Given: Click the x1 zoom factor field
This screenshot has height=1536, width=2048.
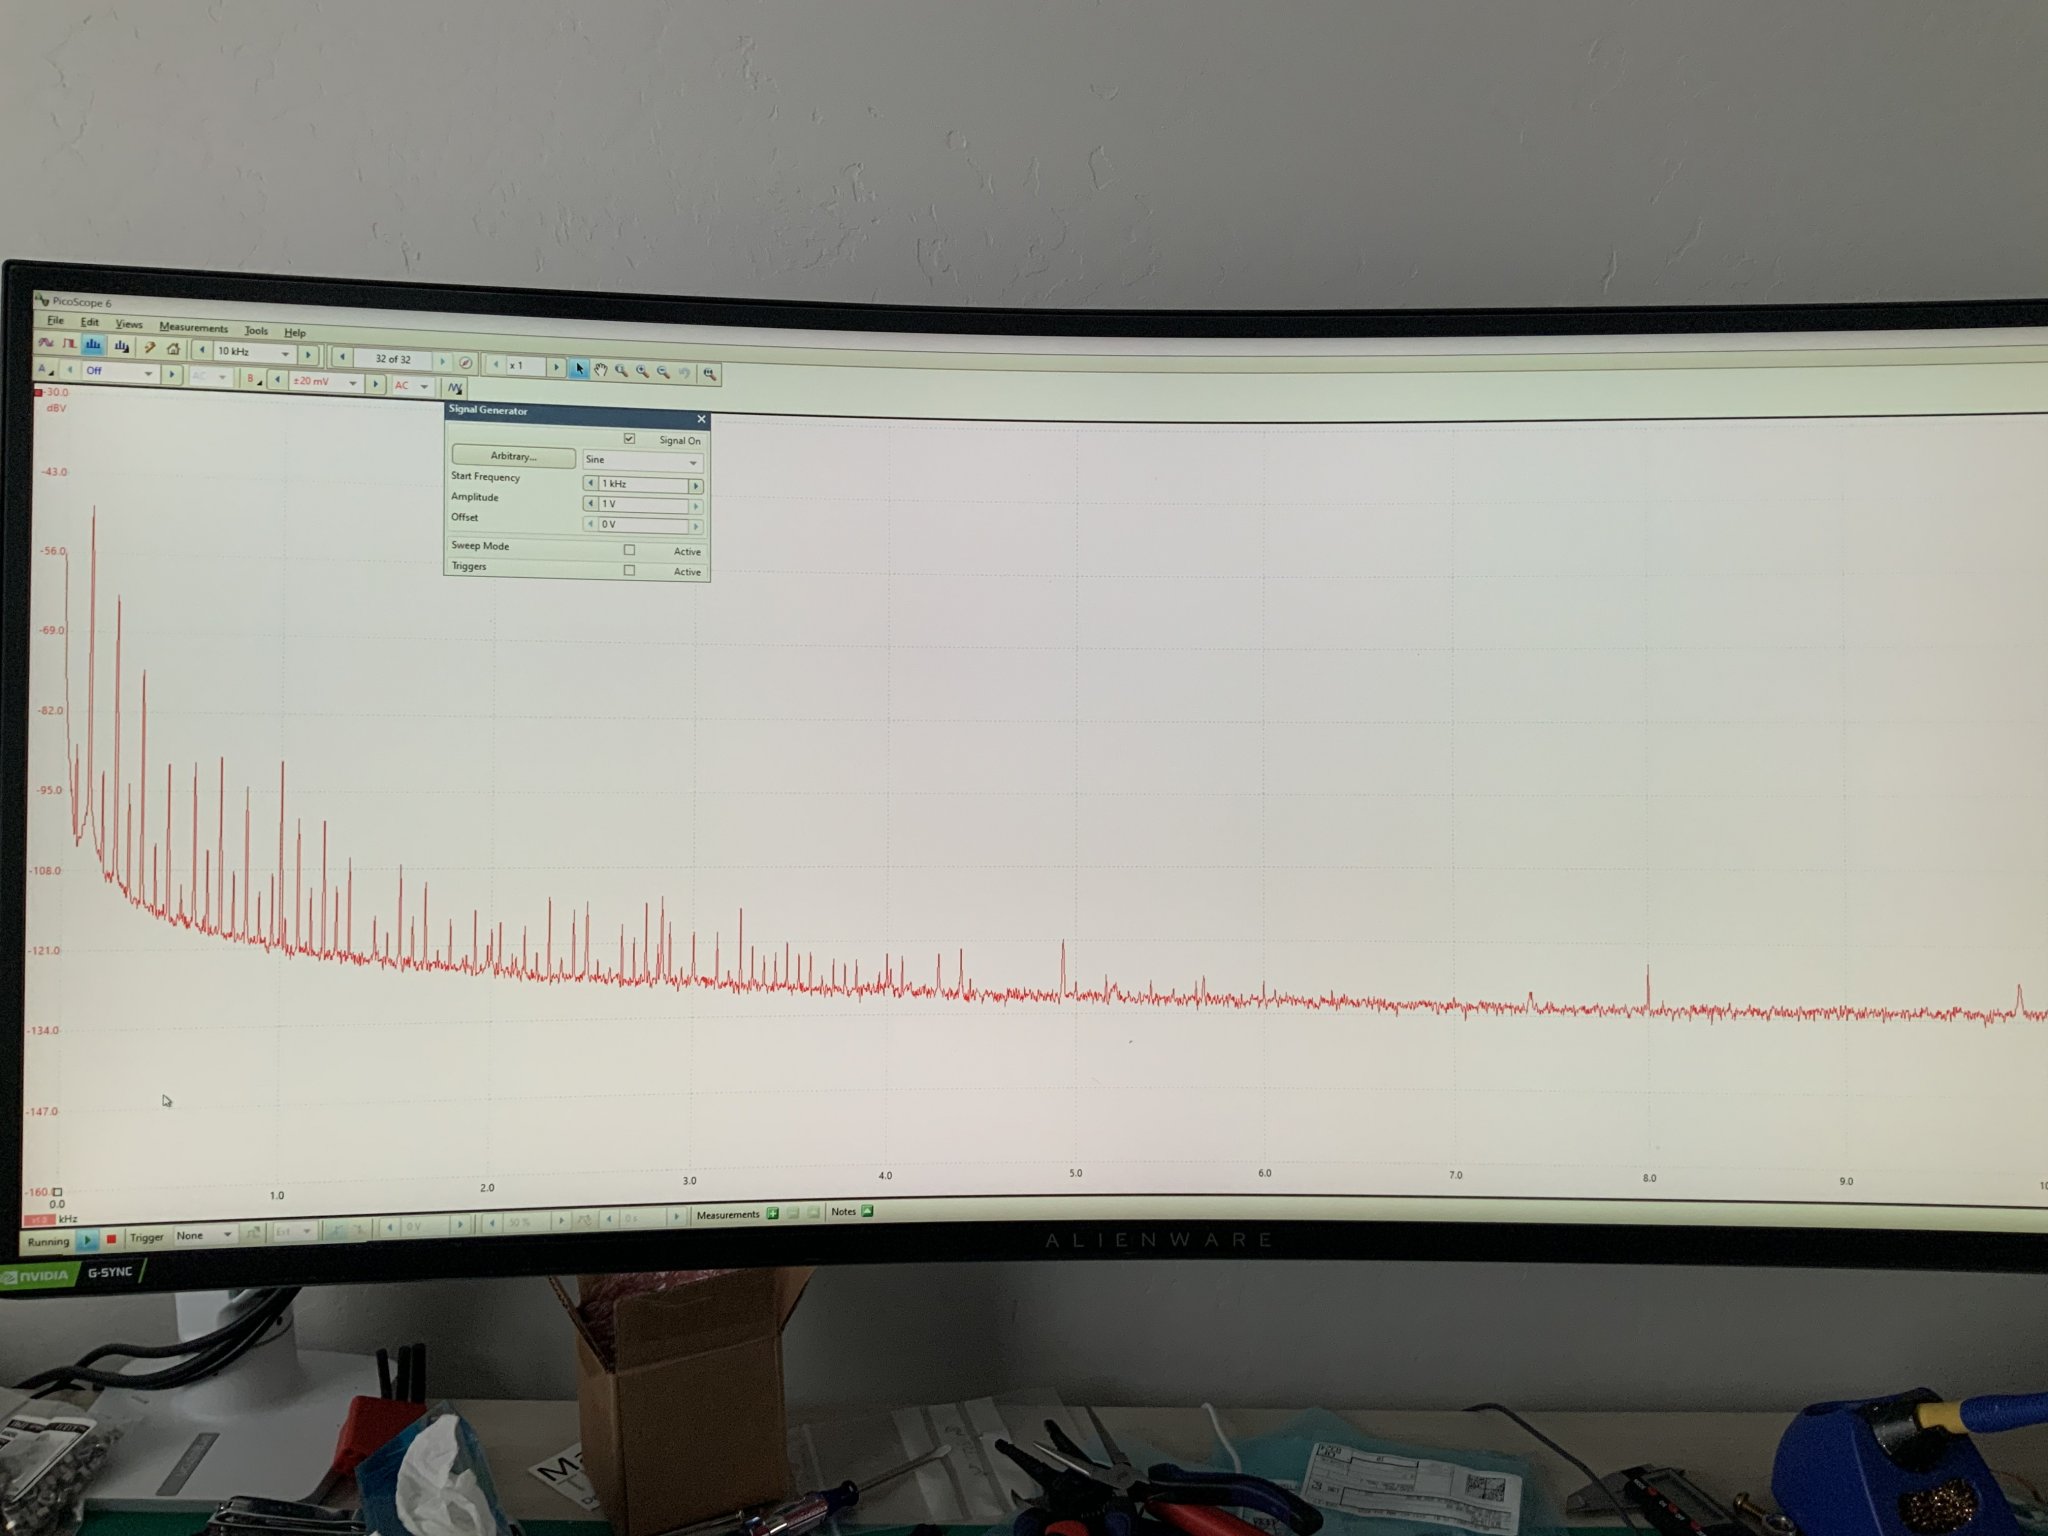Looking at the screenshot, I should [525, 366].
